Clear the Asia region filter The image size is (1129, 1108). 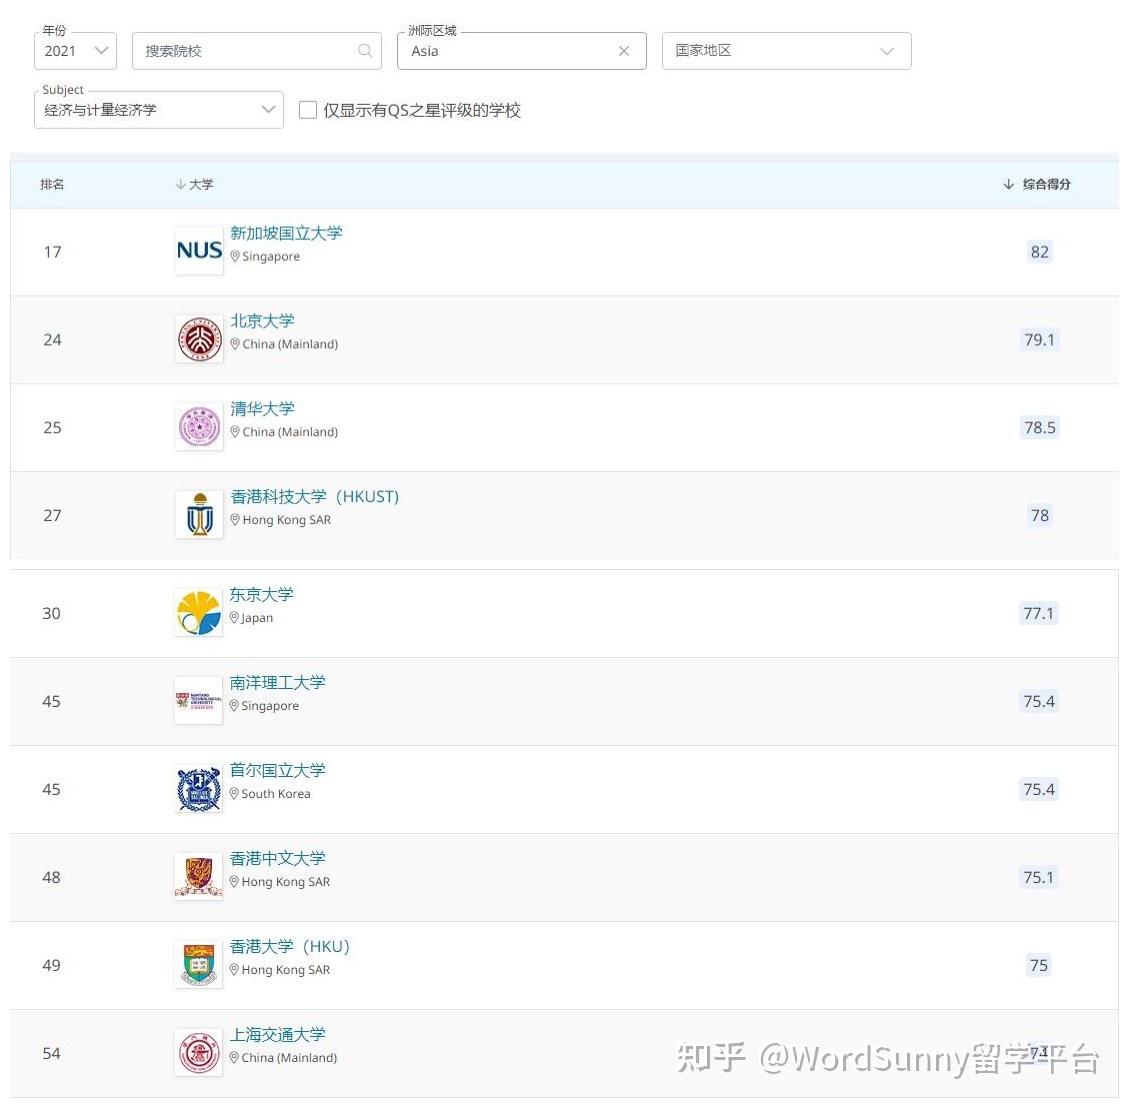pos(624,51)
